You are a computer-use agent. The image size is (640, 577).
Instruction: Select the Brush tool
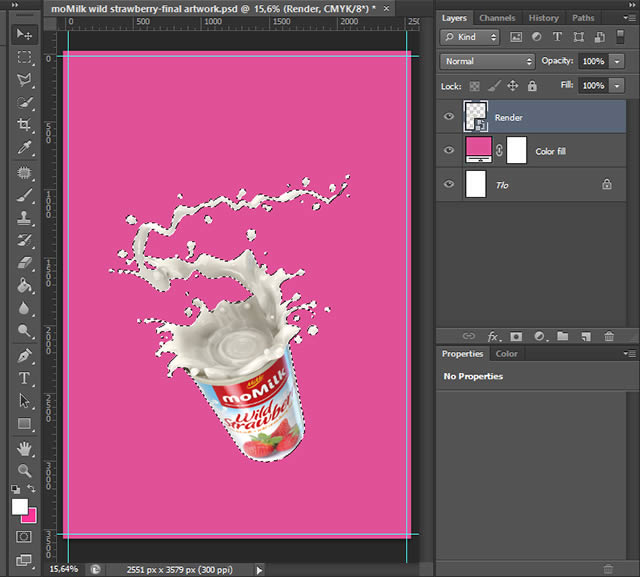coord(24,195)
